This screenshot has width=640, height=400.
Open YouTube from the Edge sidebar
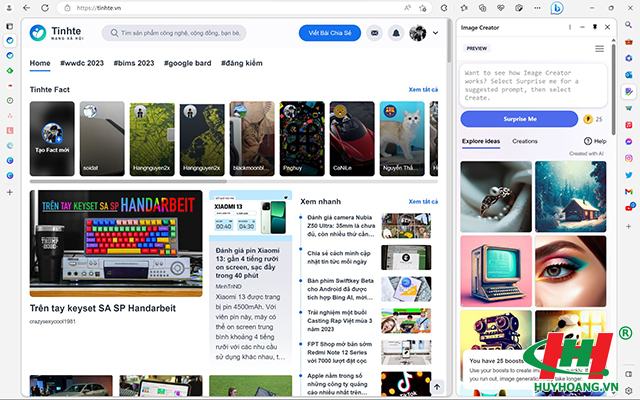tap(629, 207)
